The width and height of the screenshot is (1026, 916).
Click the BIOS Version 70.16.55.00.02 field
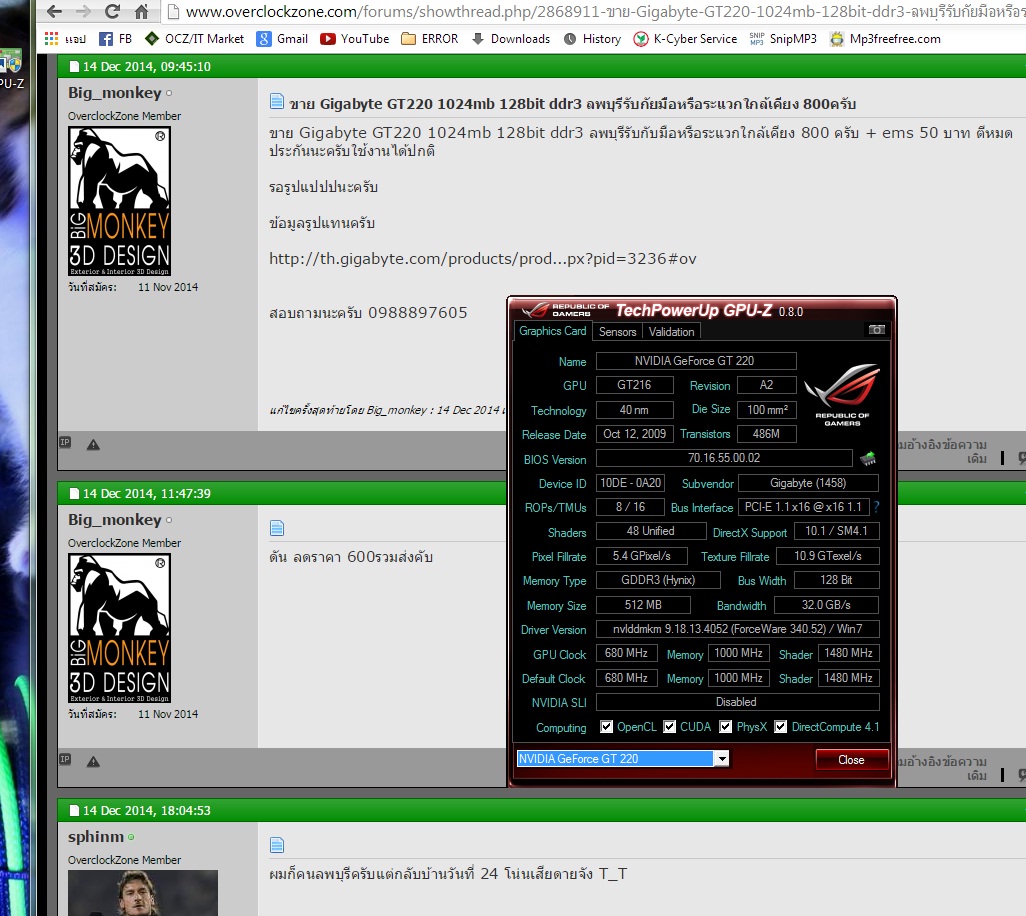coord(724,458)
